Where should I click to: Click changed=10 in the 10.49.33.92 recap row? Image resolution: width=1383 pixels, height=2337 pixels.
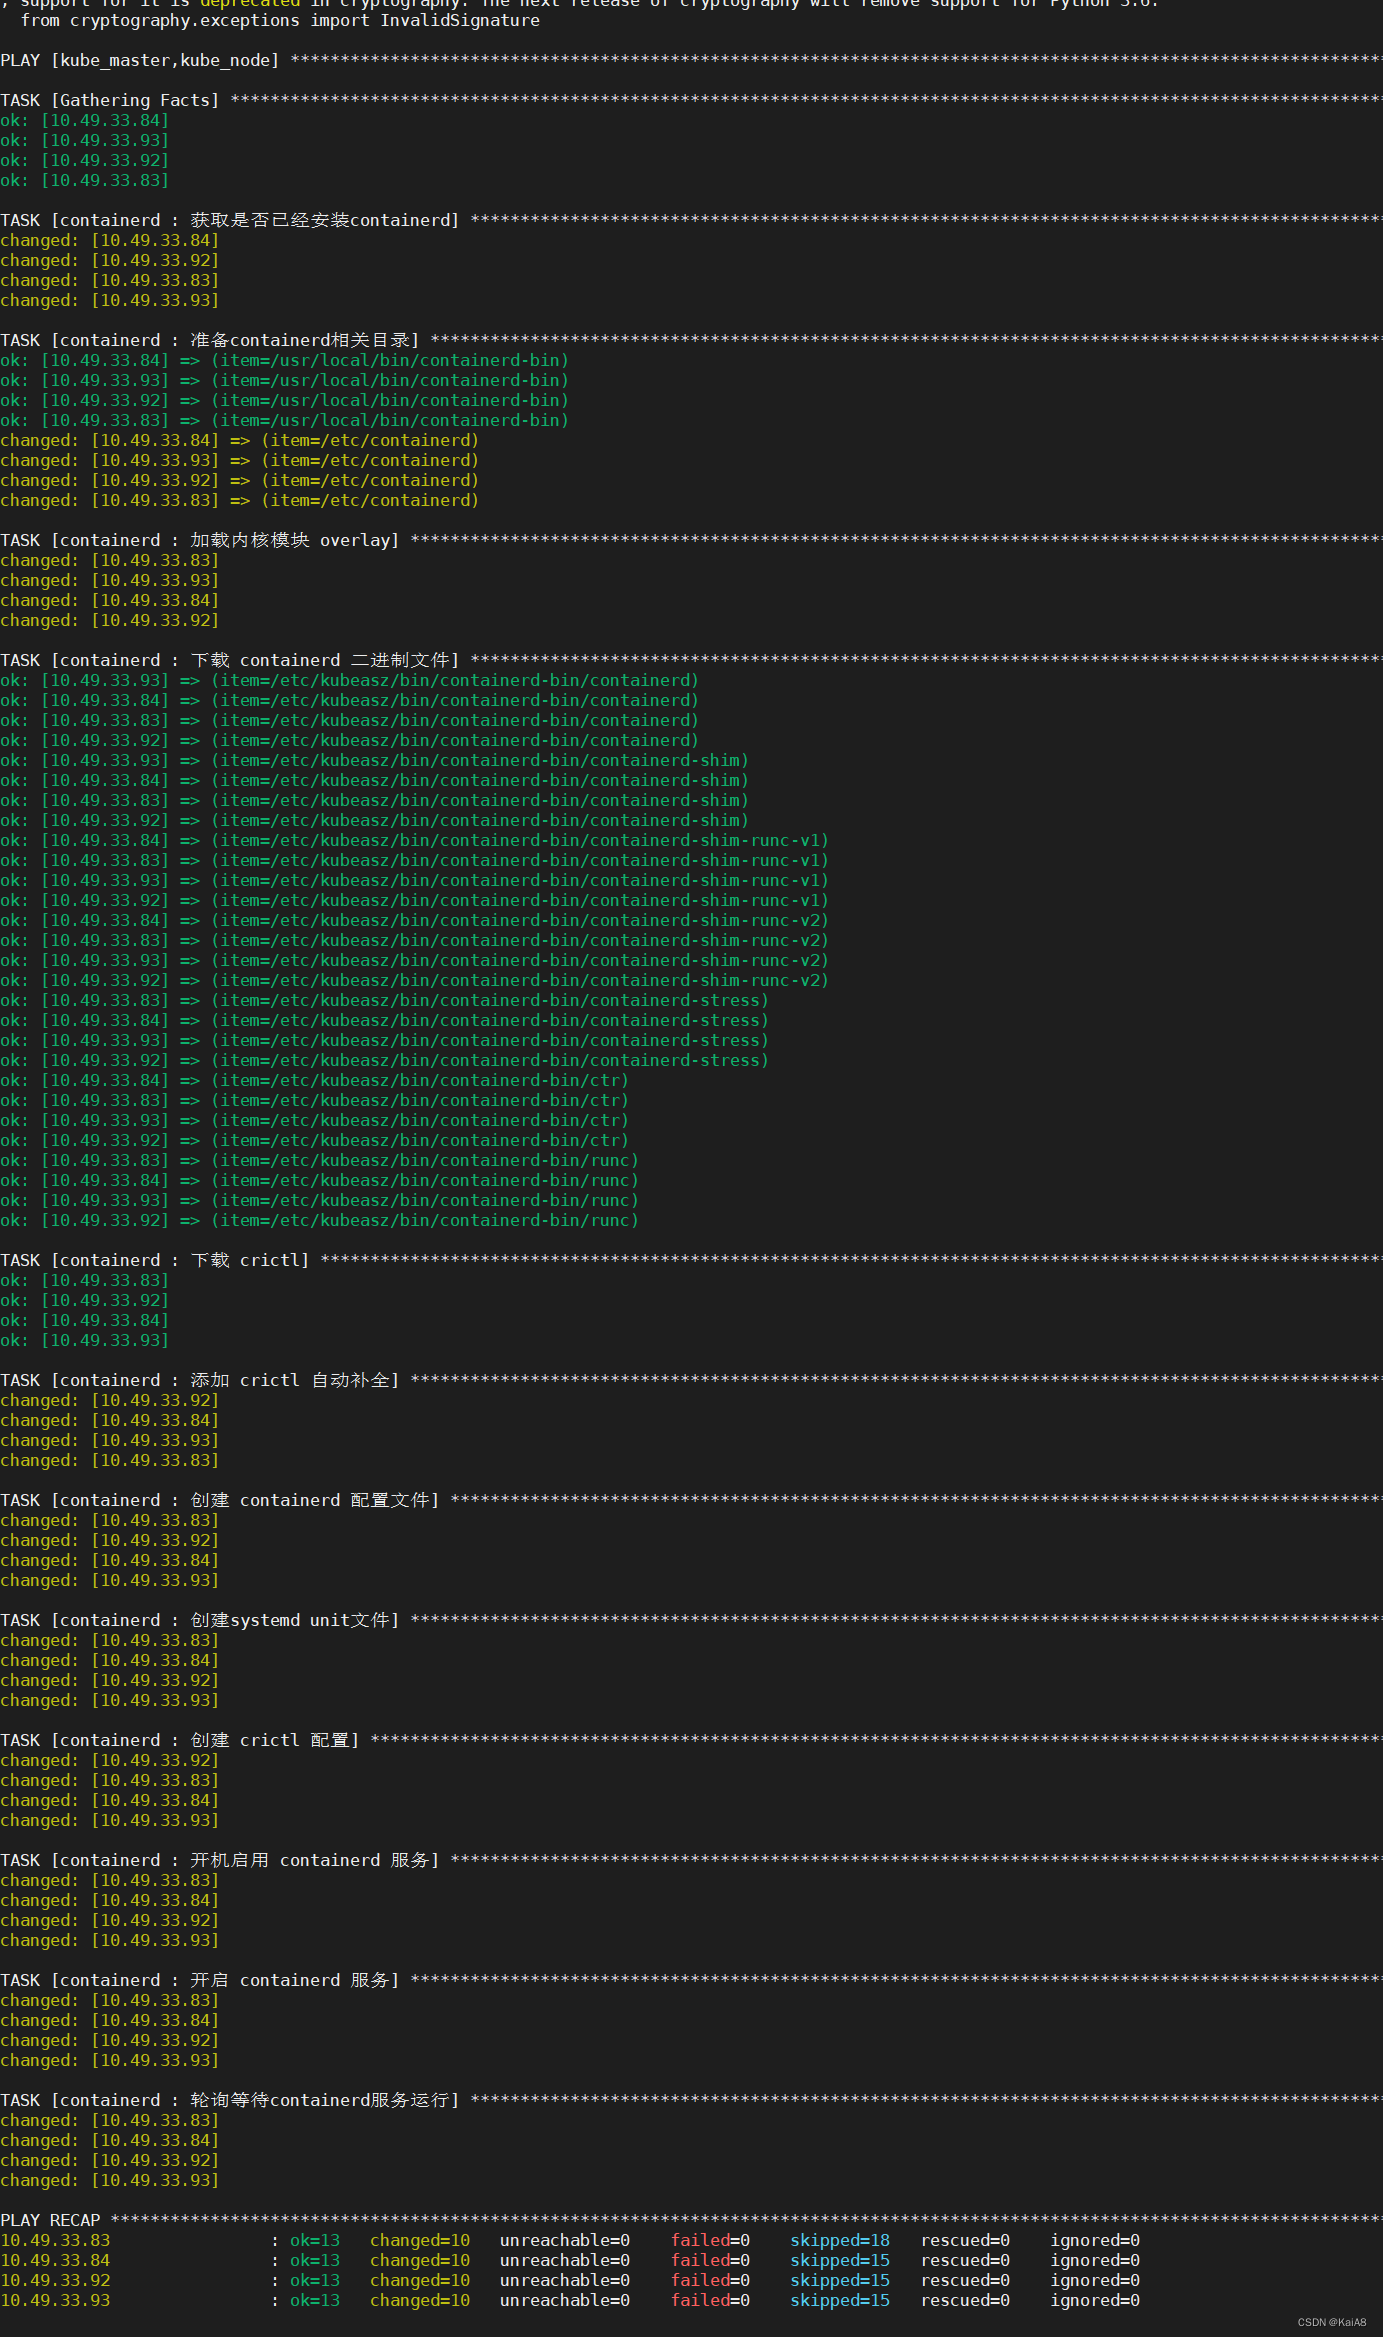click(x=420, y=2280)
